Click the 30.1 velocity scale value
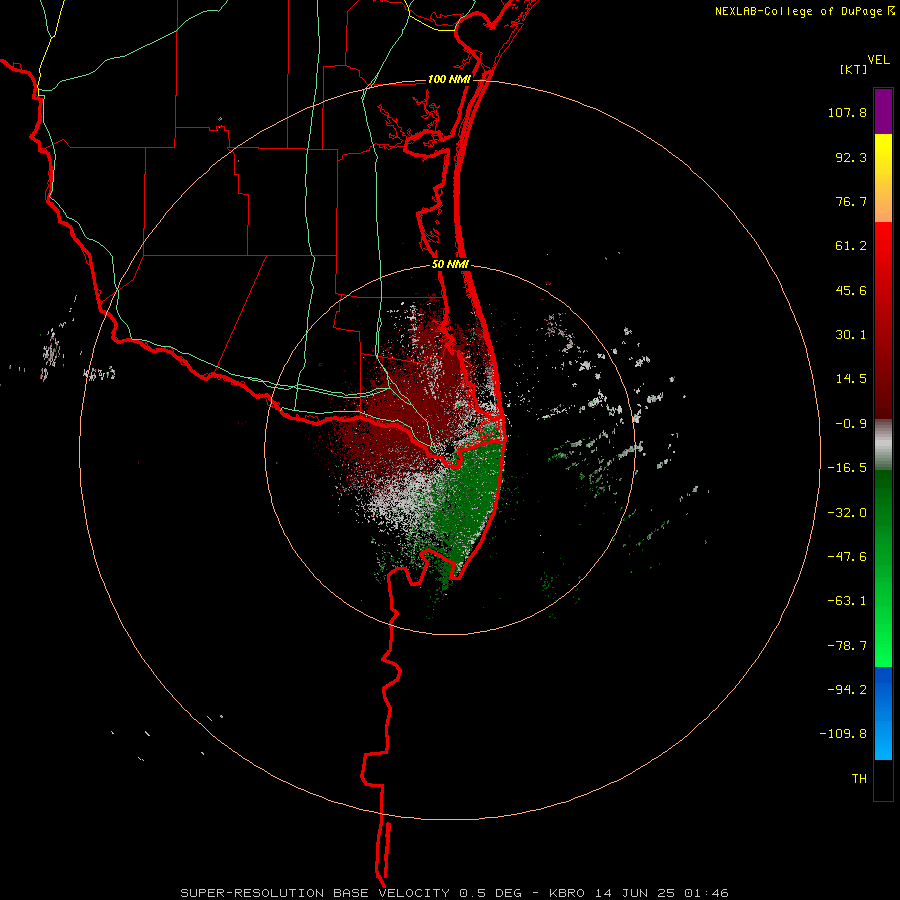This screenshot has width=900, height=900. [x=851, y=335]
